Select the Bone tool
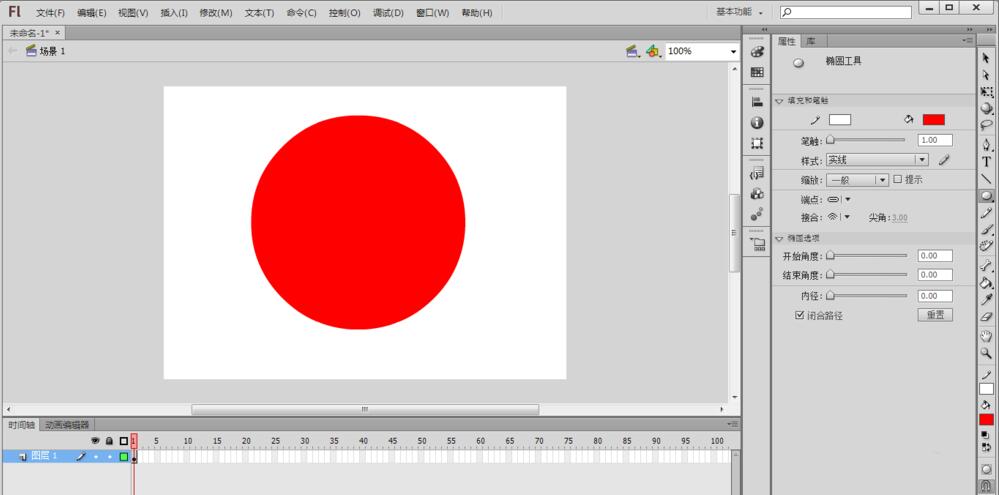Screen dimensions: 999x495 click(986, 266)
